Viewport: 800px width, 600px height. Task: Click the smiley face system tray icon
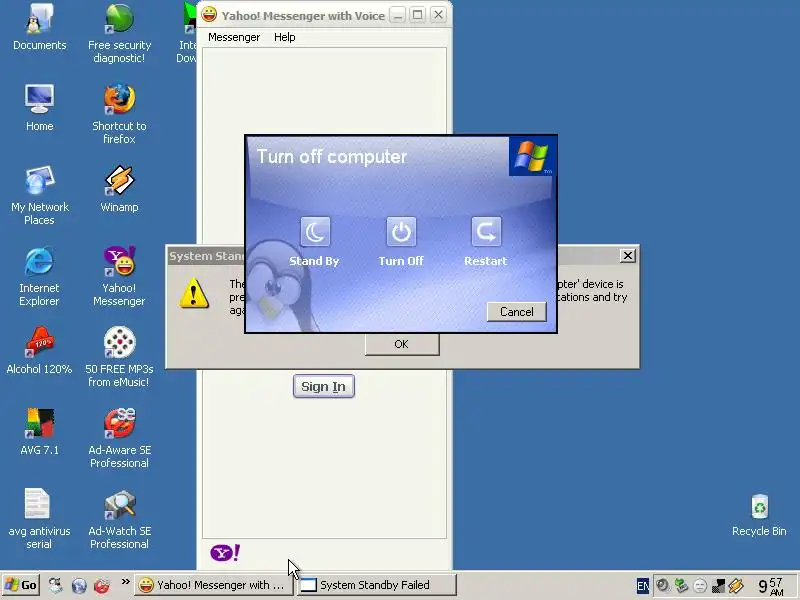700,586
